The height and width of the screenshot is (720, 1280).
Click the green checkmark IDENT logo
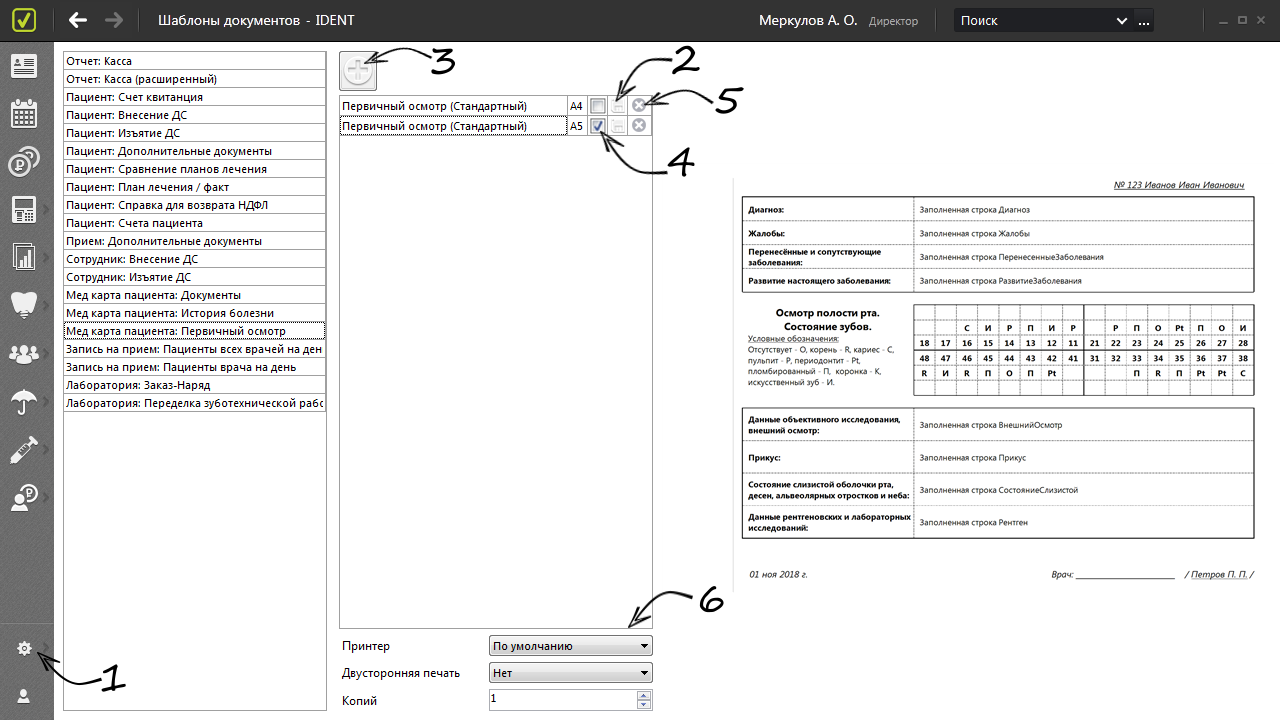pyautogui.click(x=26, y=20)
